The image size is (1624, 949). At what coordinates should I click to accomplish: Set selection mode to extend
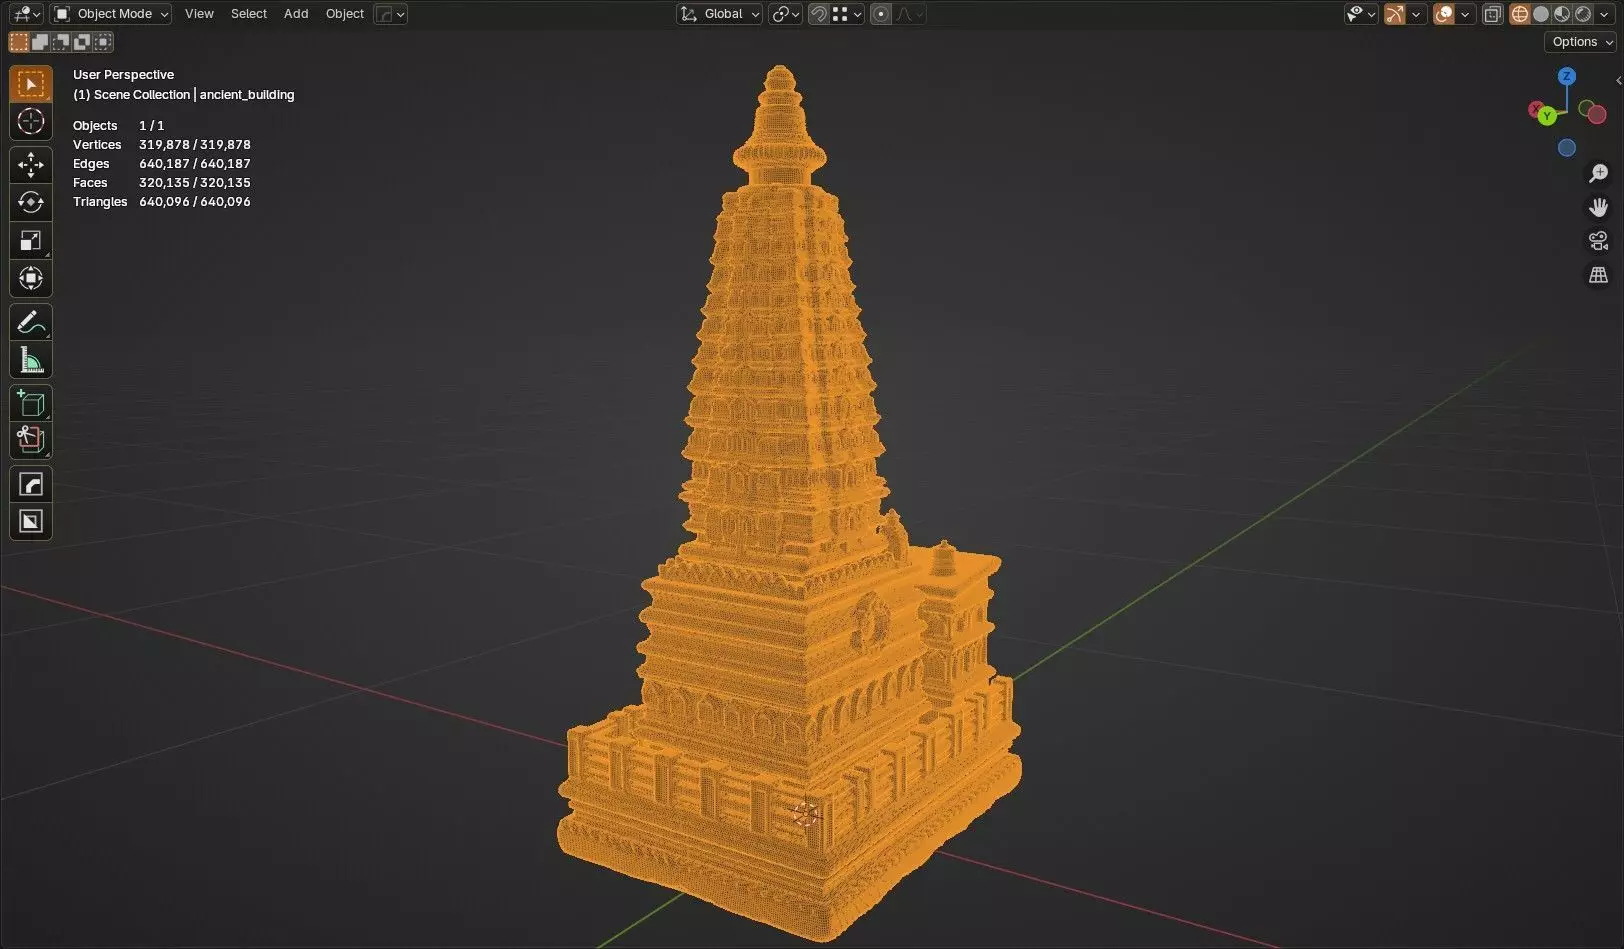40,42
